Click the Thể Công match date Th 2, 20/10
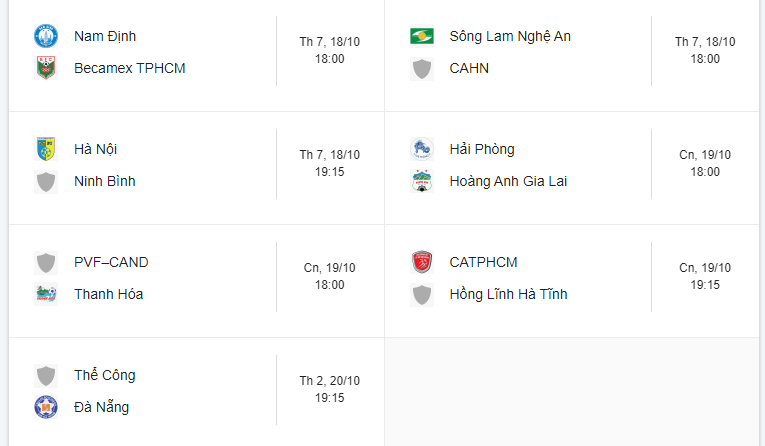Image resolution: width=765 pixels, height=446 pixels. coord(329,381)
